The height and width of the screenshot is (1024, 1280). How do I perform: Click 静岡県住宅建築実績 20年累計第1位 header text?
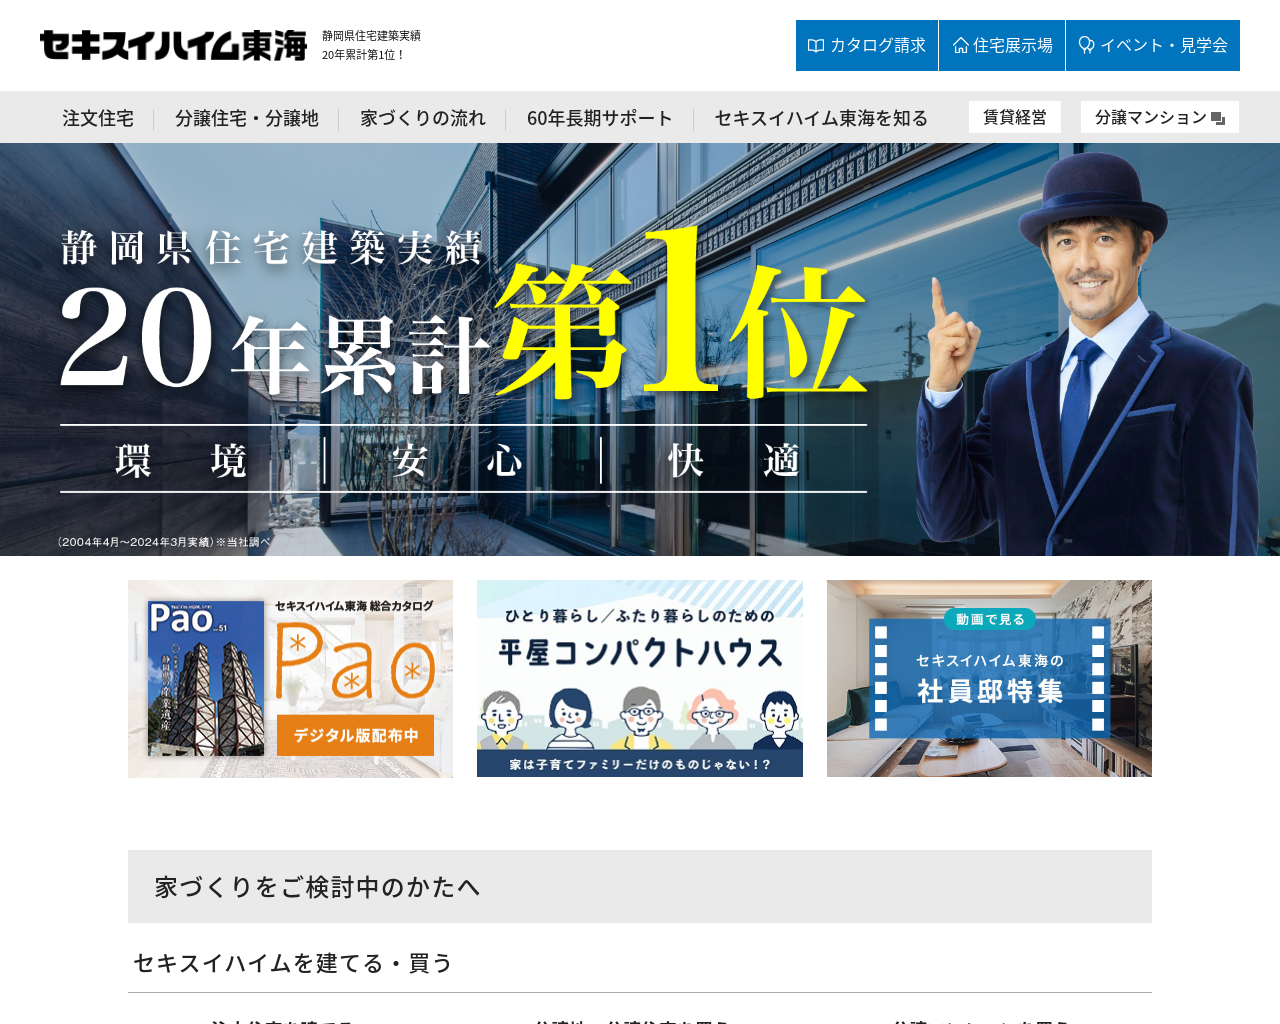(x=371, y=45)
